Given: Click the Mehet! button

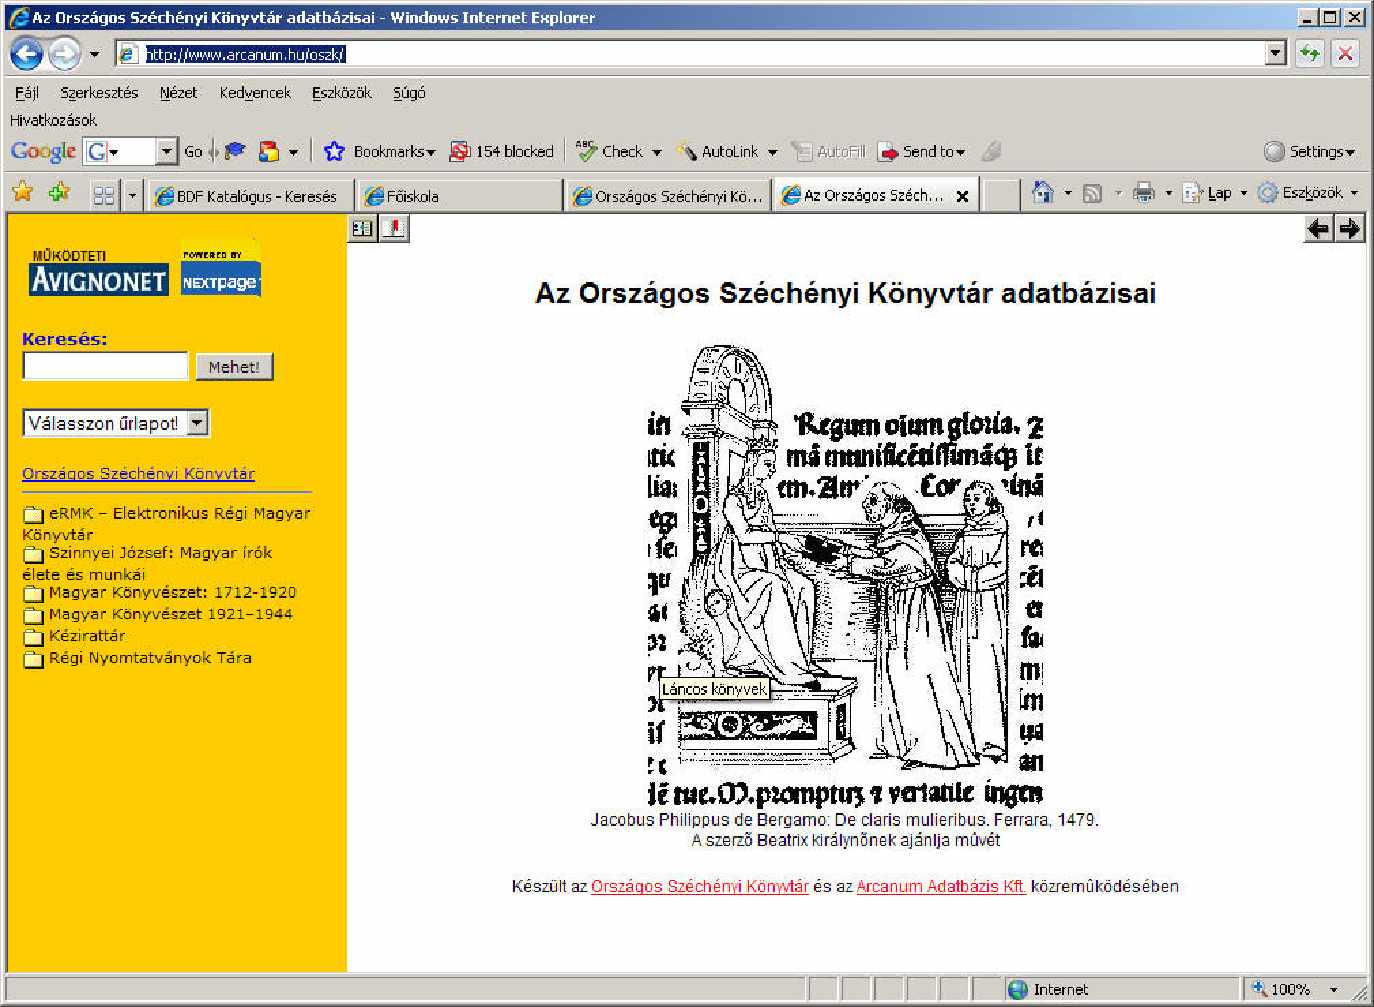Looking at the screenshot, I should click(x=234, y=367).
